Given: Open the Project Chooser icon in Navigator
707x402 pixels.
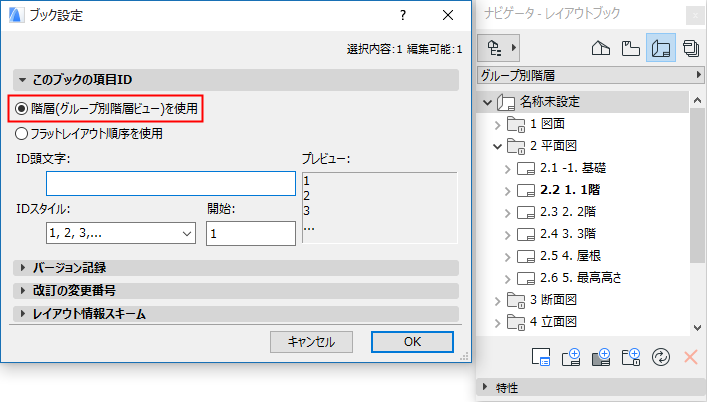Looking at the screenshot, I should pyautogui.click(x=498, y=48).
